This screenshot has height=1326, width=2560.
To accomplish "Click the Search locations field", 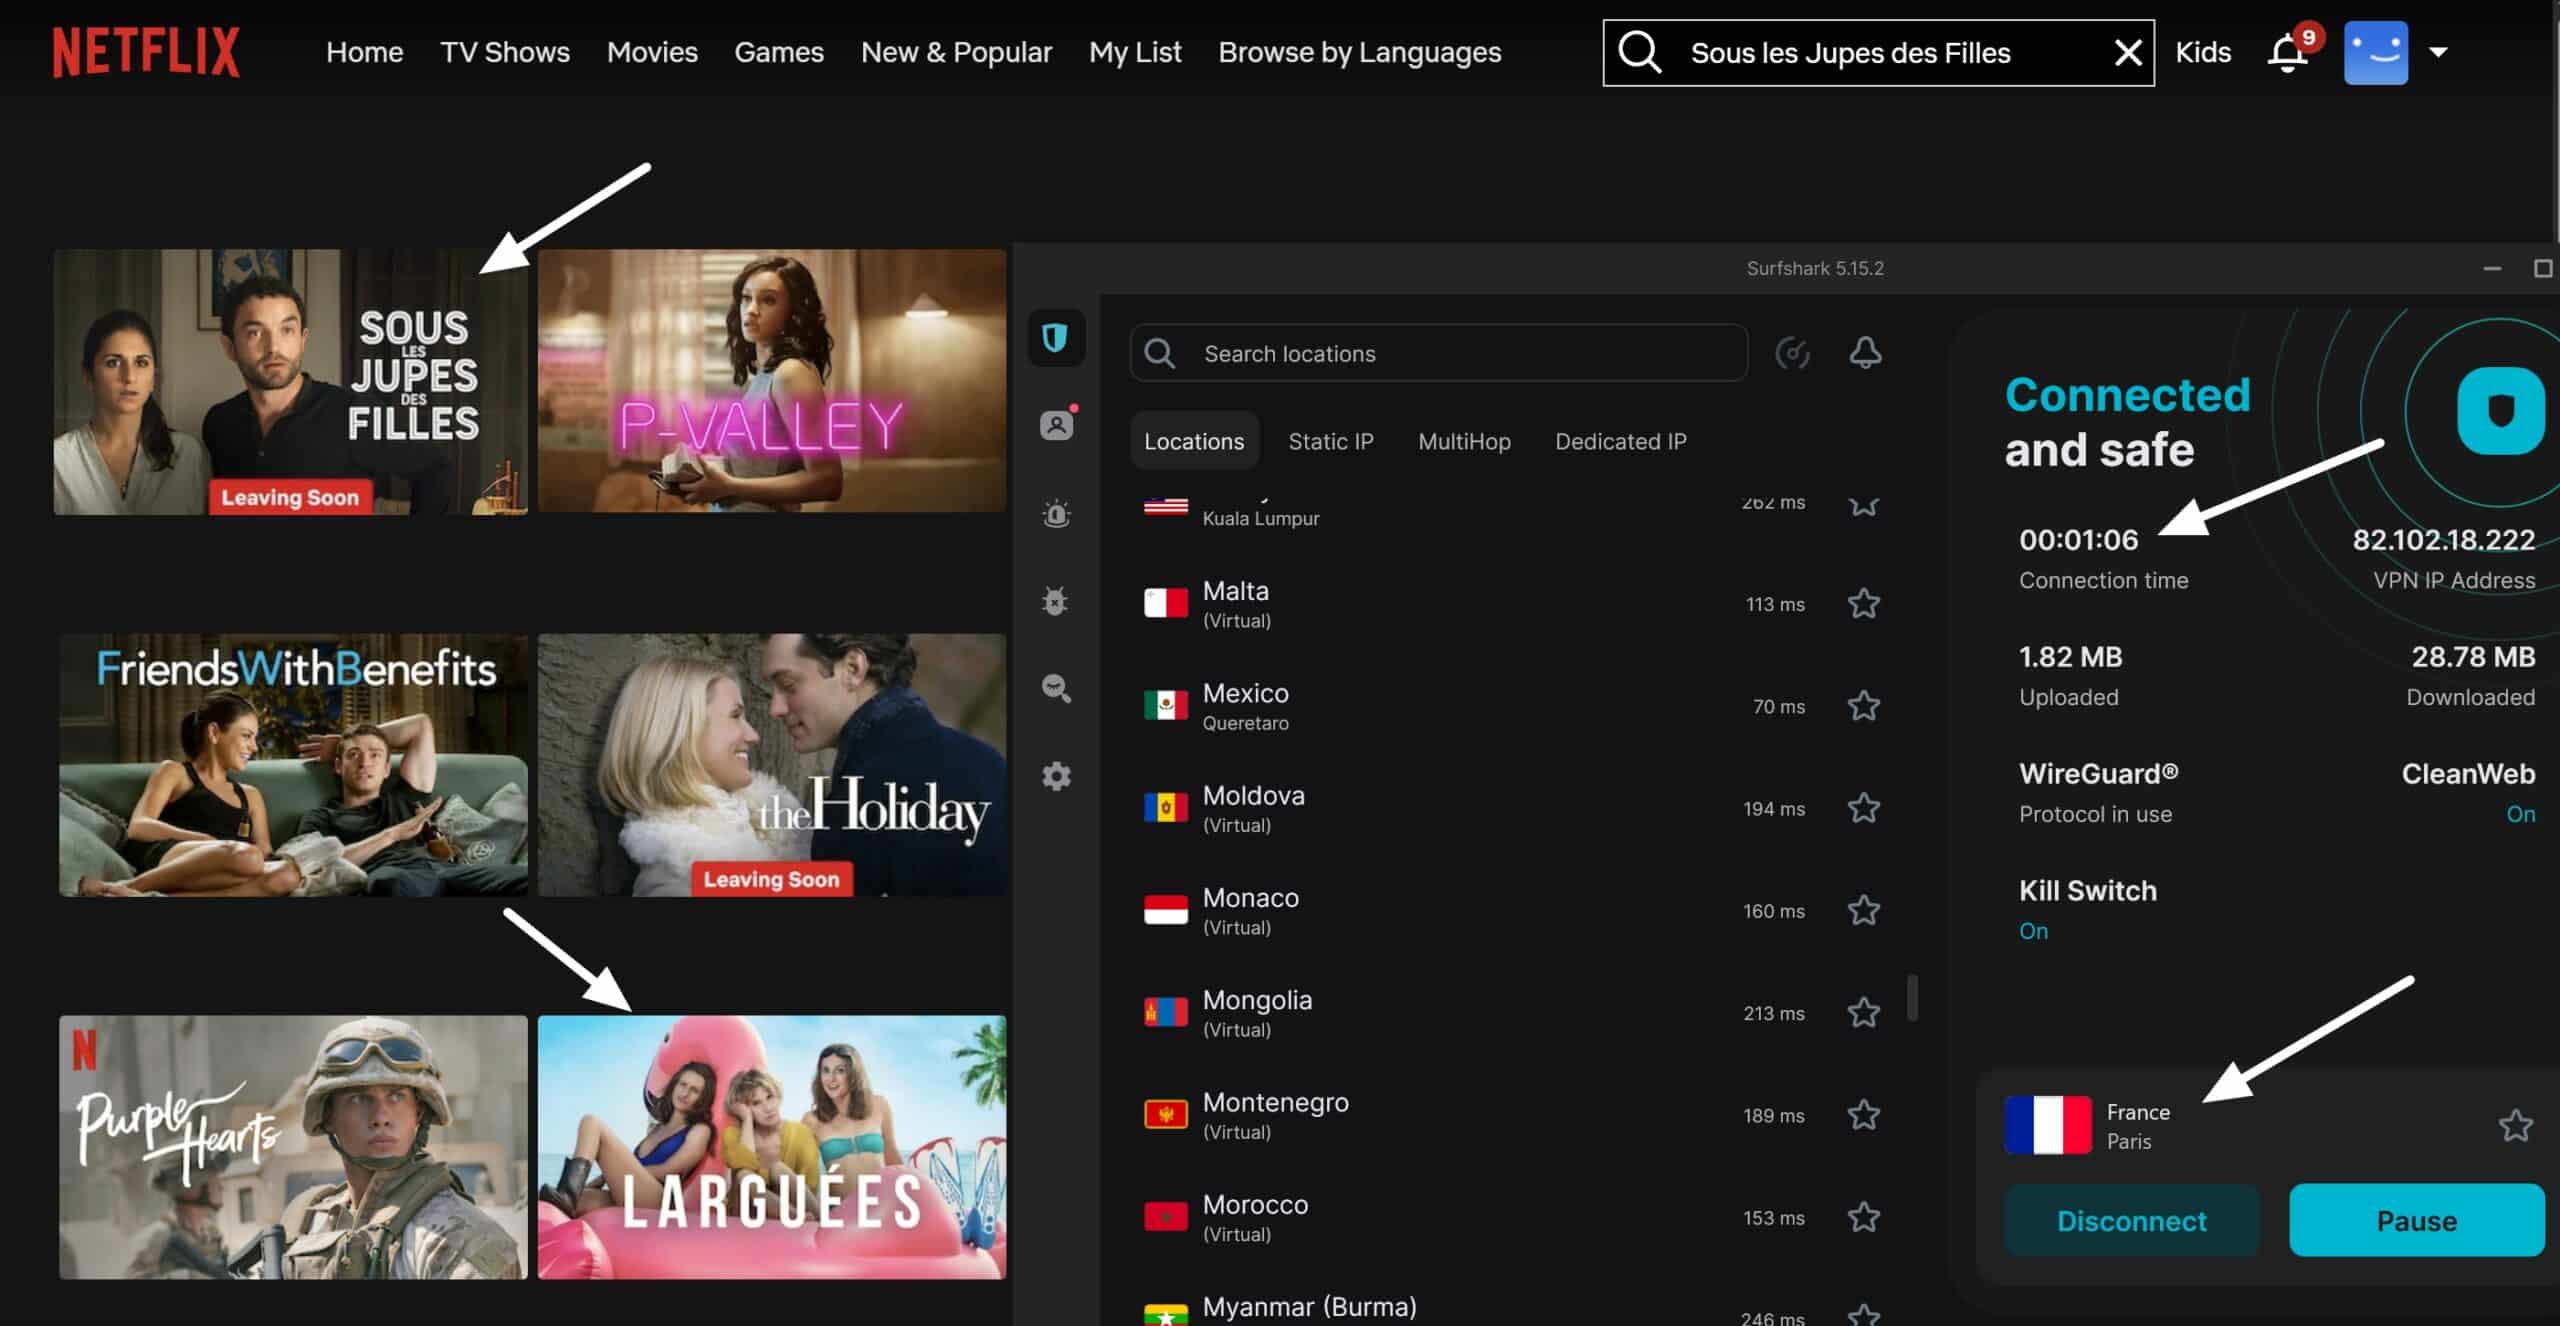I will [1438, 353].
